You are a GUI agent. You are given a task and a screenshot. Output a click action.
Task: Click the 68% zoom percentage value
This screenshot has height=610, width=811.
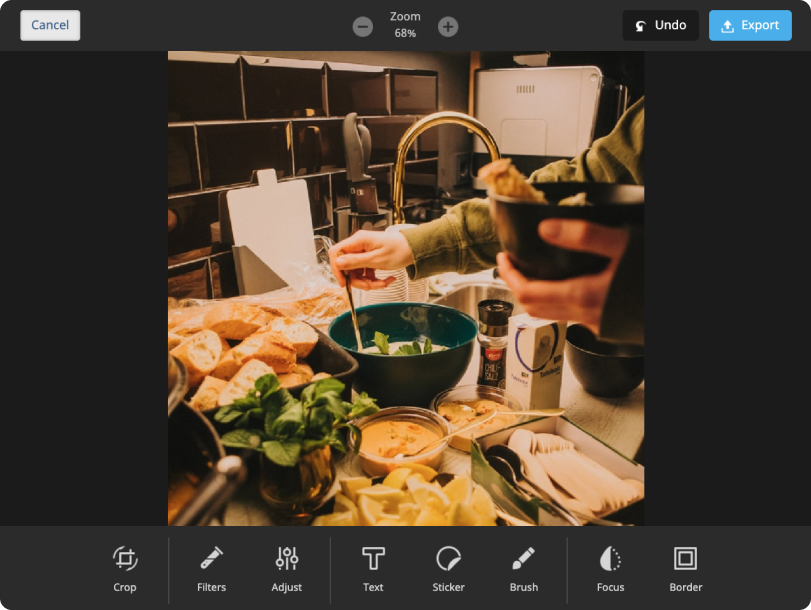click(x=405, y=33)
